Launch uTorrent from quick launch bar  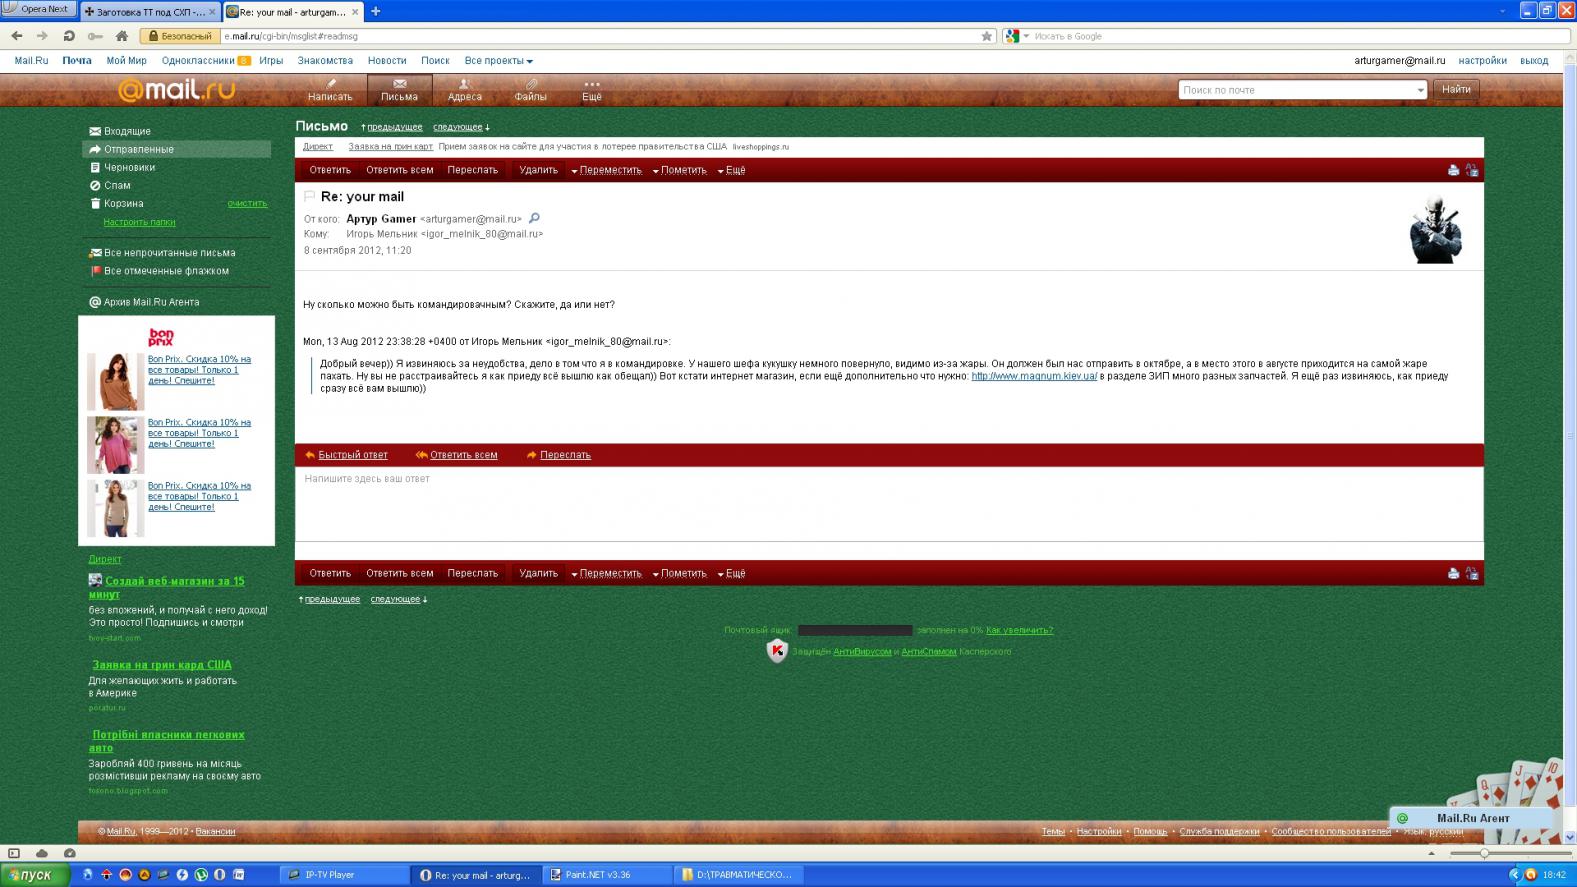point(201,875)
